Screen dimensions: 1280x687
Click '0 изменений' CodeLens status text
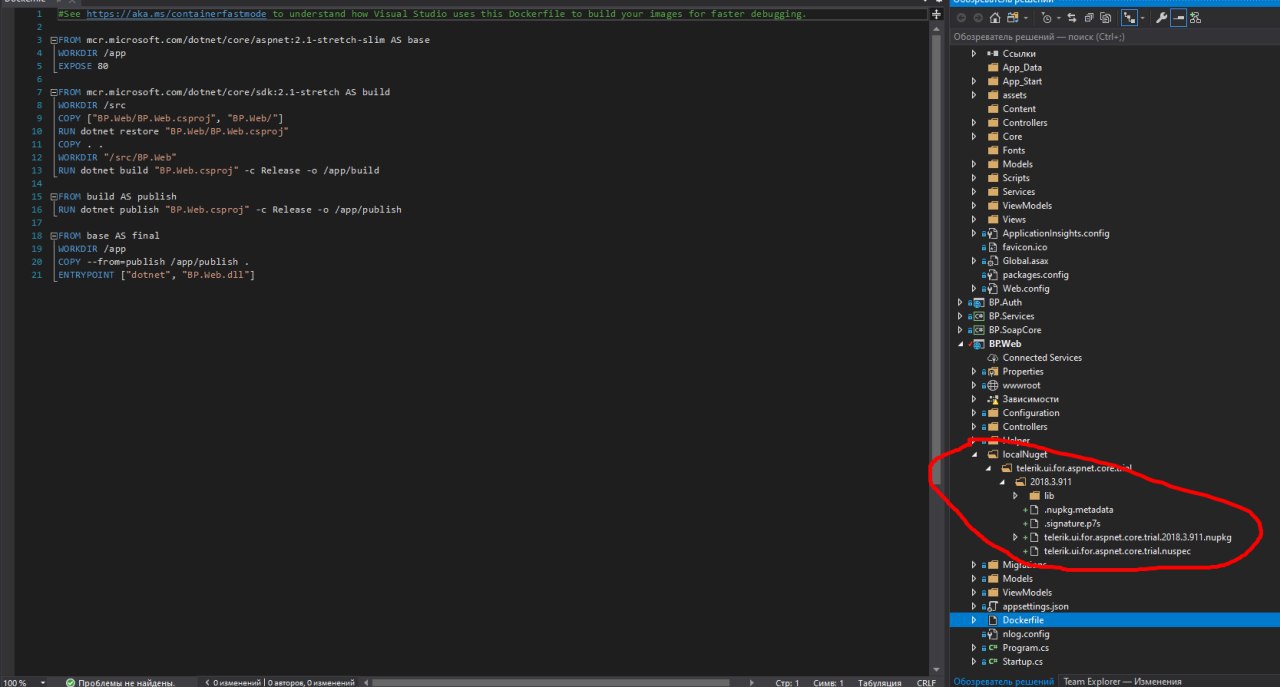(x=237, y=682)
